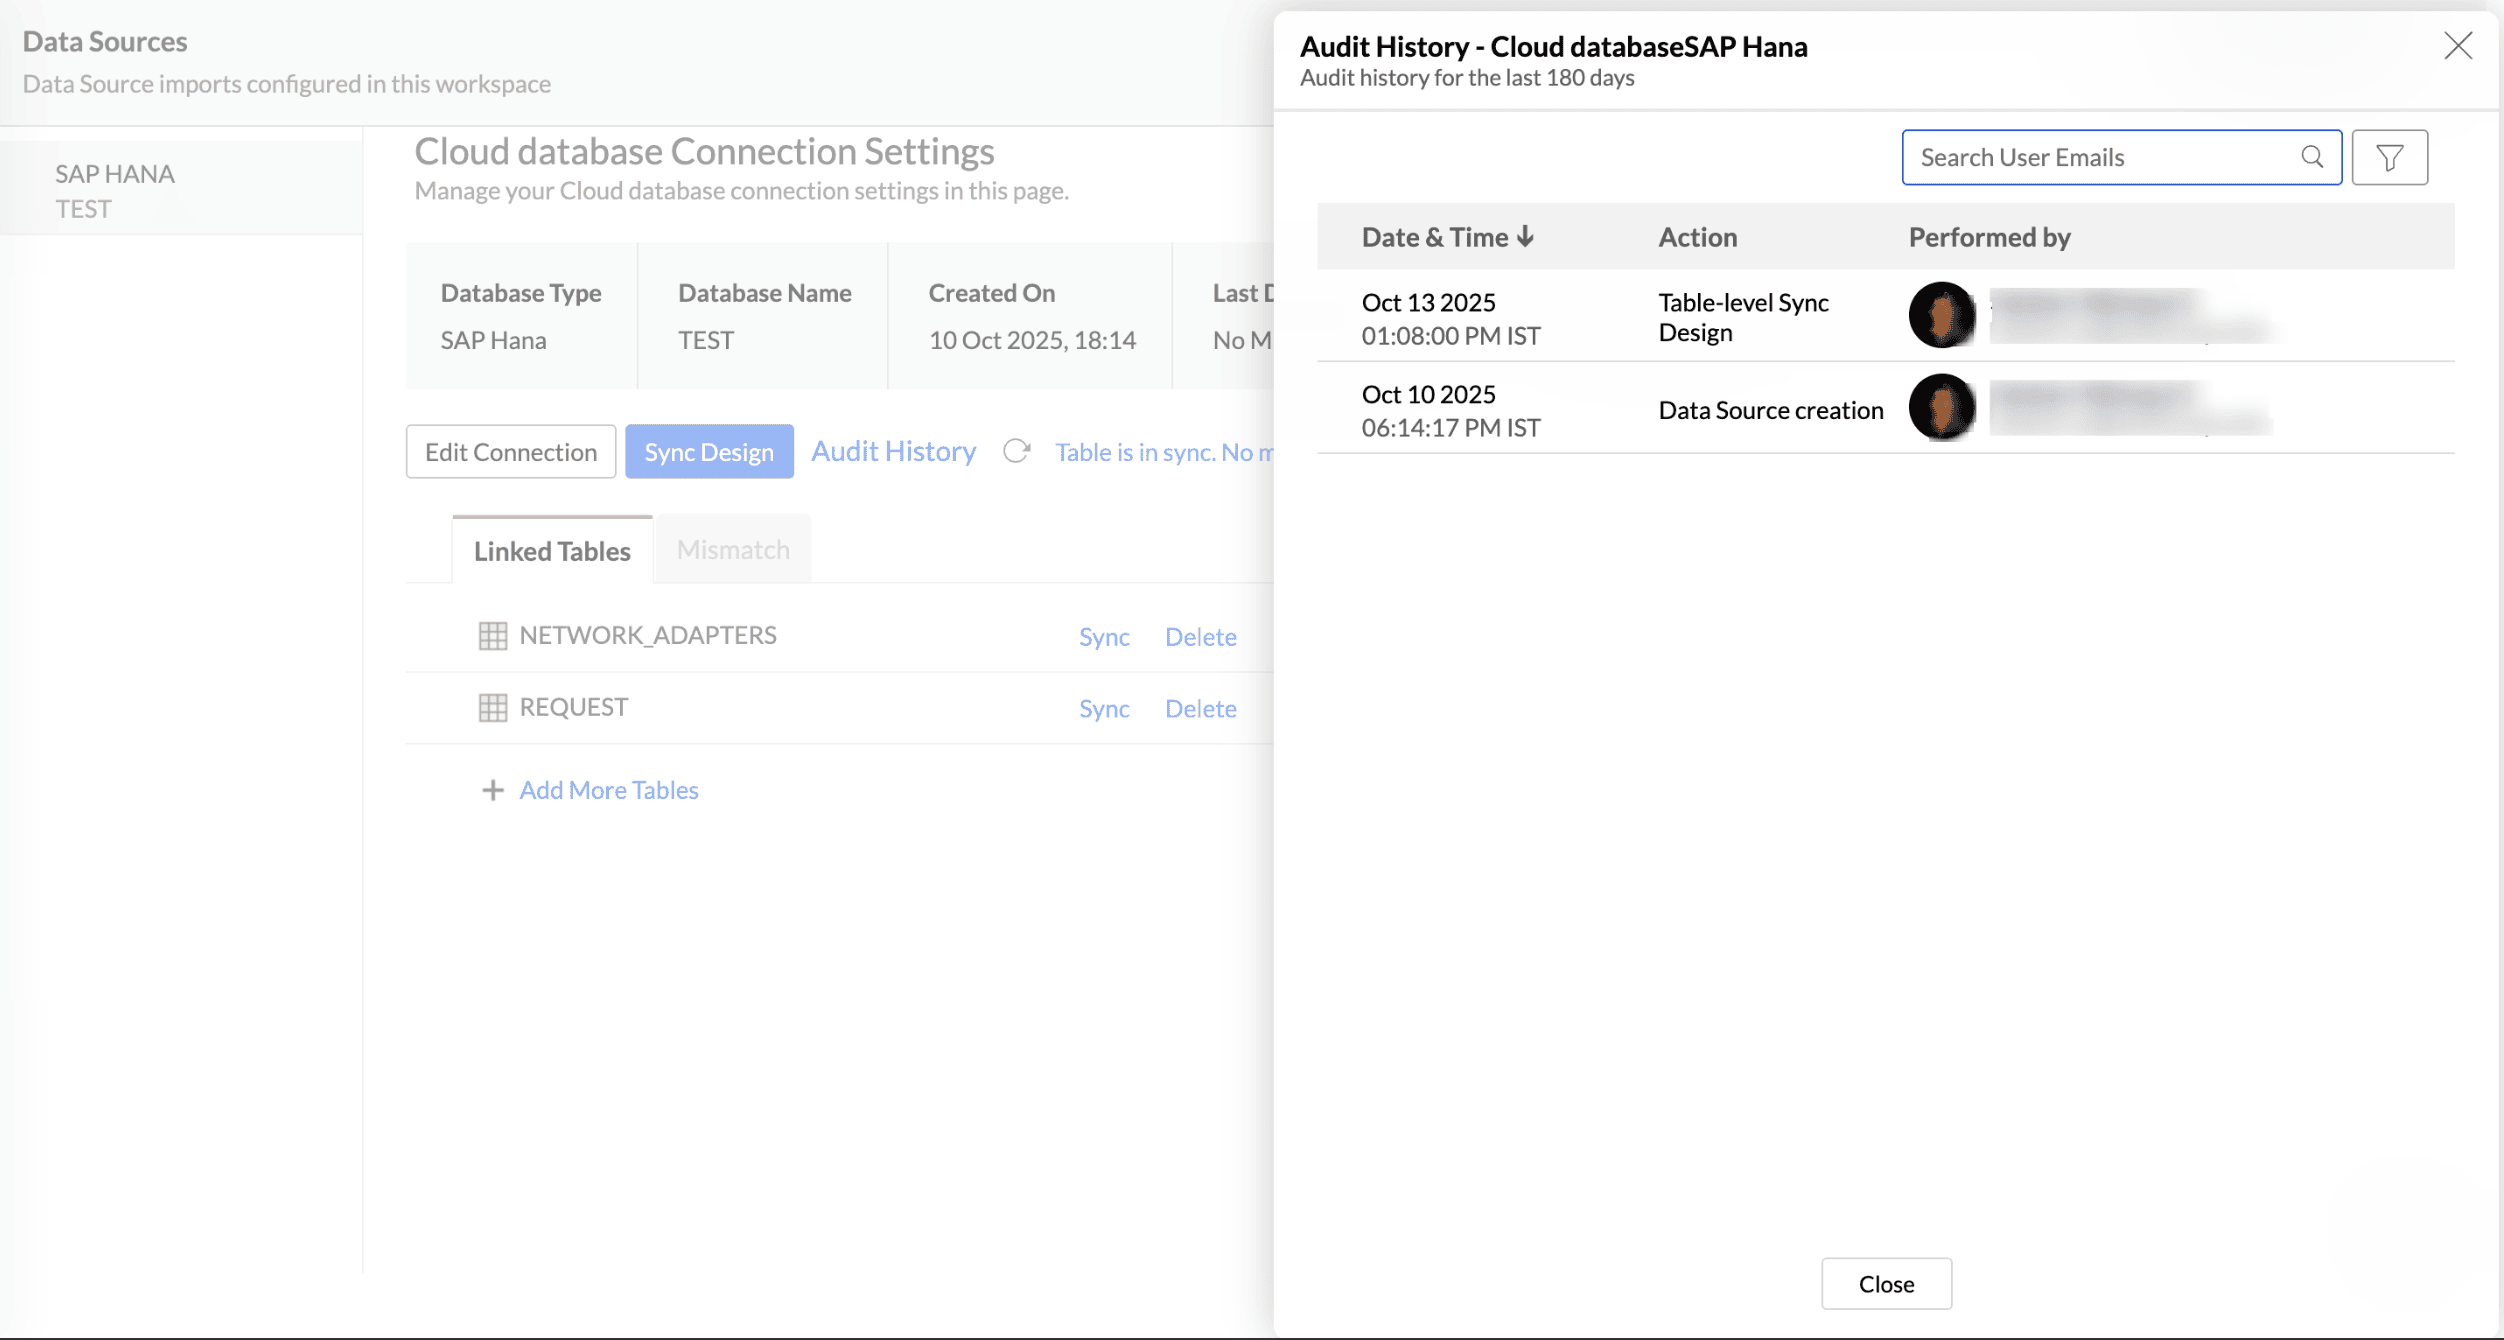The width and height of the screenshot is (2504, 1340).
Task: Sort by the Date & Time arrow
Action: 1525,237
